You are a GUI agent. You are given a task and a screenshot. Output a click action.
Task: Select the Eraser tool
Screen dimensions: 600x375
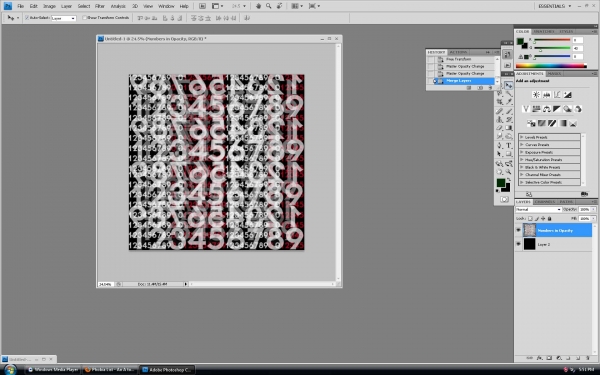pos(500,128)
